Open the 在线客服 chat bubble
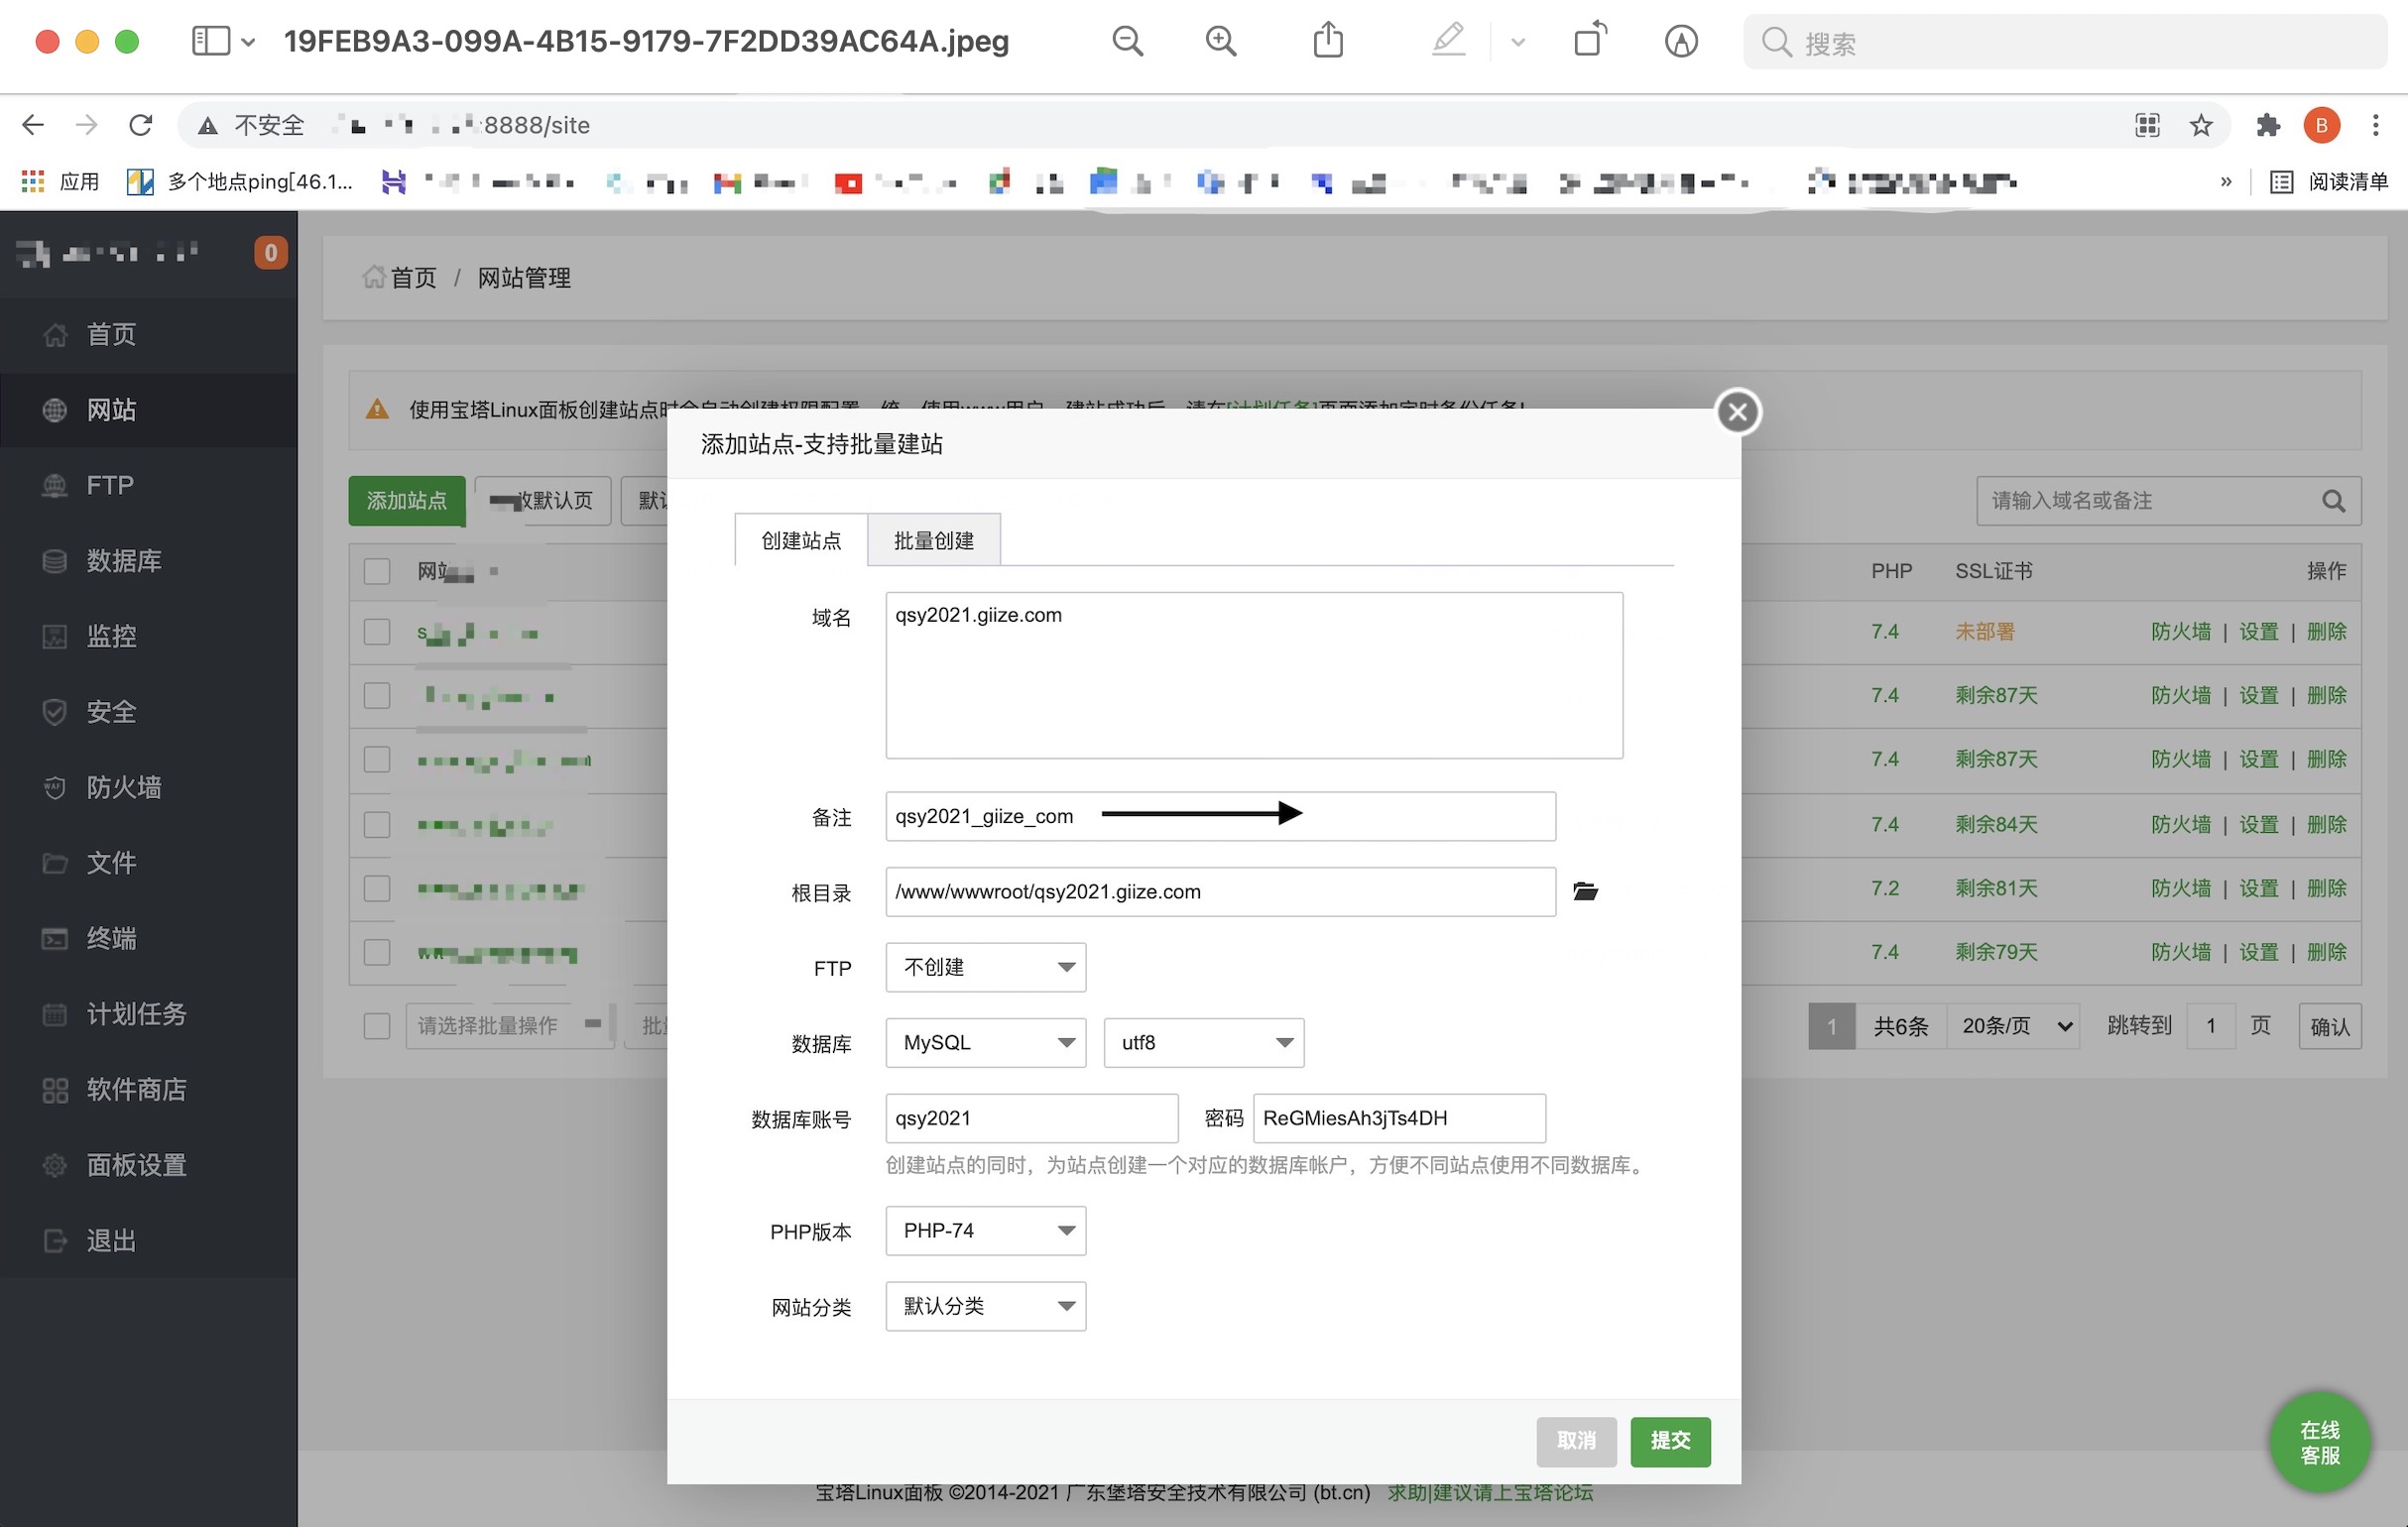The image size is (2408, 1527). coord(2319,1442)
